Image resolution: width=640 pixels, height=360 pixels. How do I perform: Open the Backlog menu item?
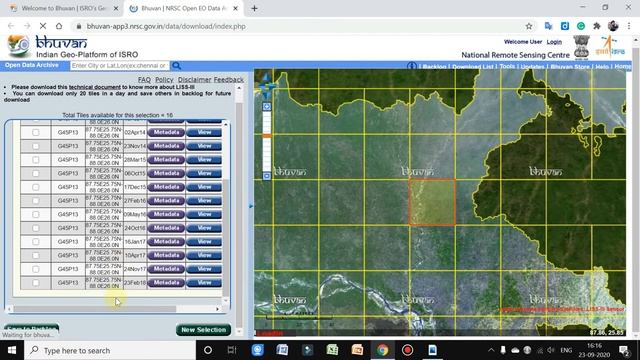(x=434, y=67)
